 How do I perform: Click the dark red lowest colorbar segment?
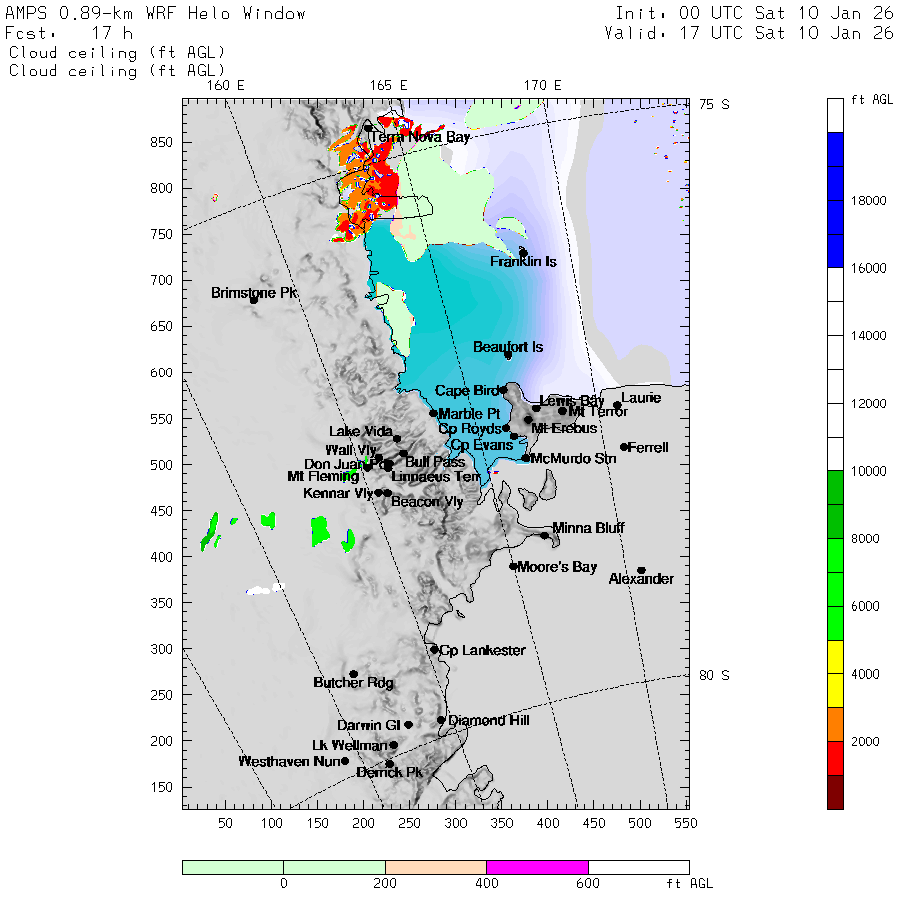835,792
